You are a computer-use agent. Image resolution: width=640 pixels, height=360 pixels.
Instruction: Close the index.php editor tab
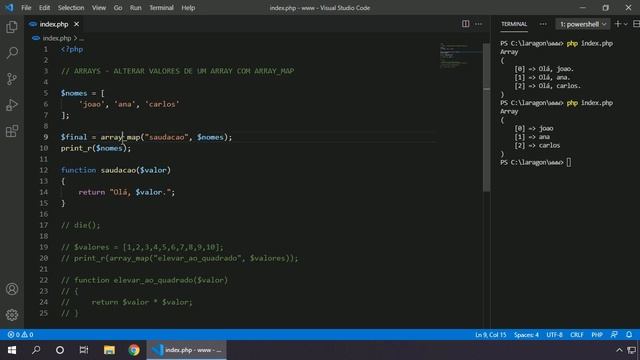tap(76, 24)
